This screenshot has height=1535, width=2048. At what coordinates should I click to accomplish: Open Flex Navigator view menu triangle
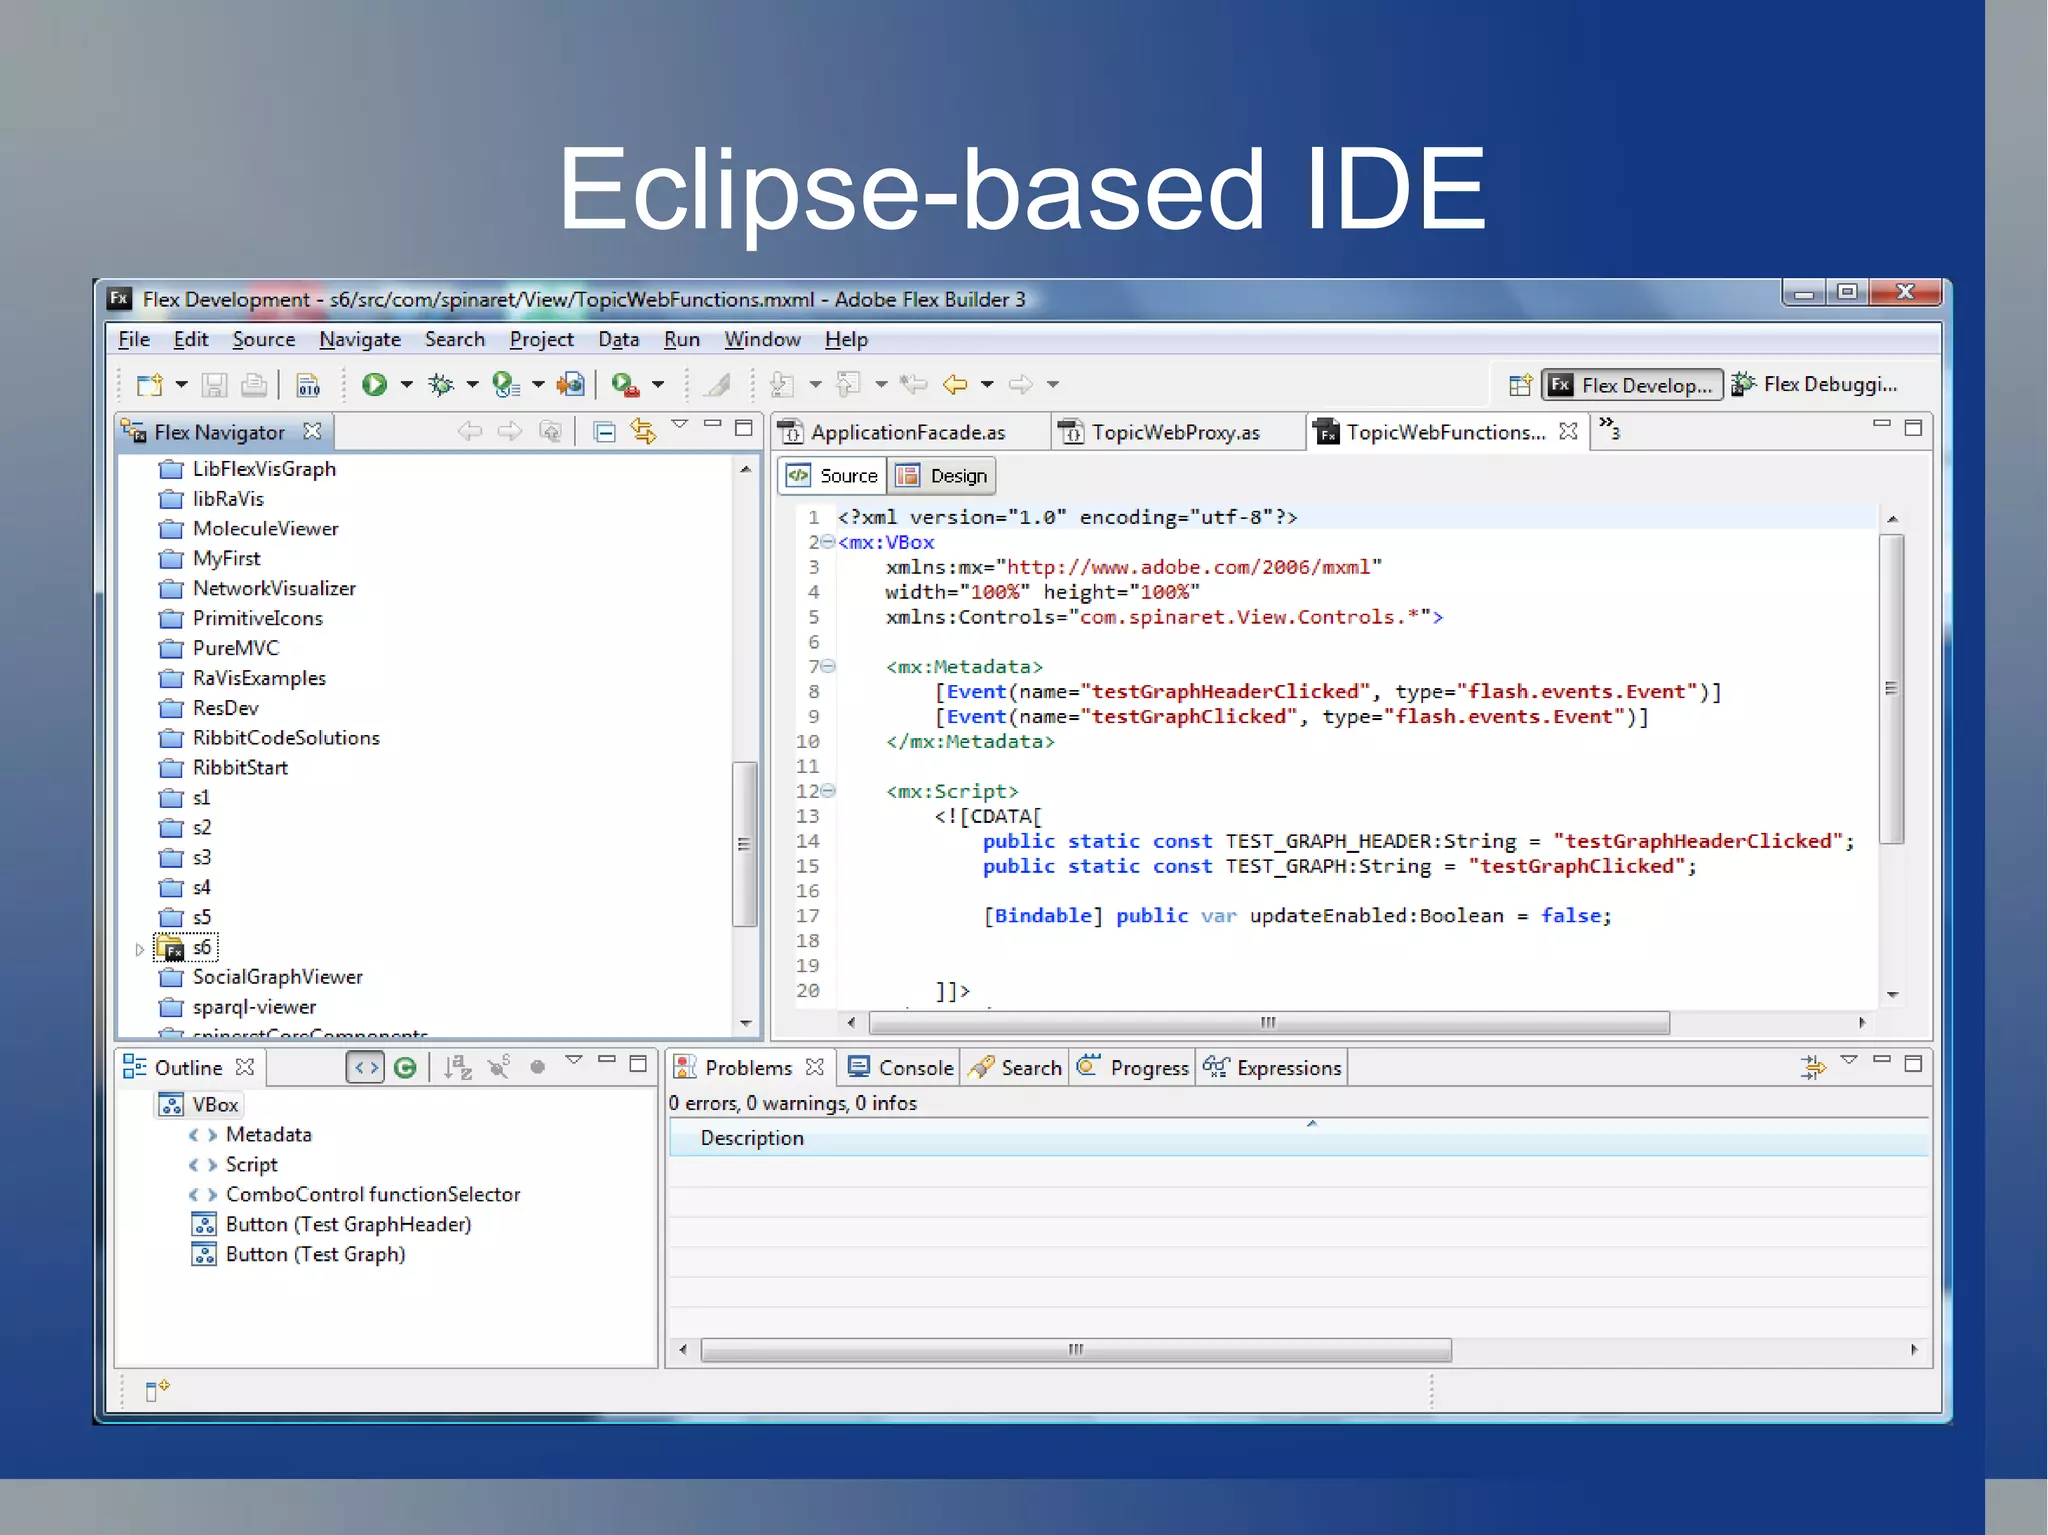click(680, 425)
